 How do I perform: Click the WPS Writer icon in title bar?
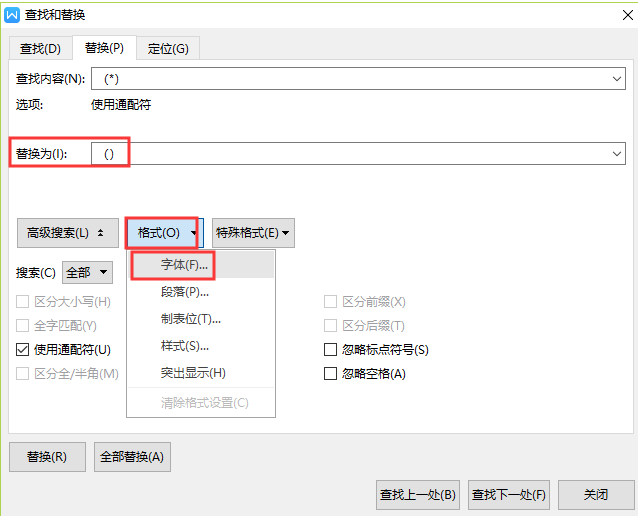coord(12,15)
